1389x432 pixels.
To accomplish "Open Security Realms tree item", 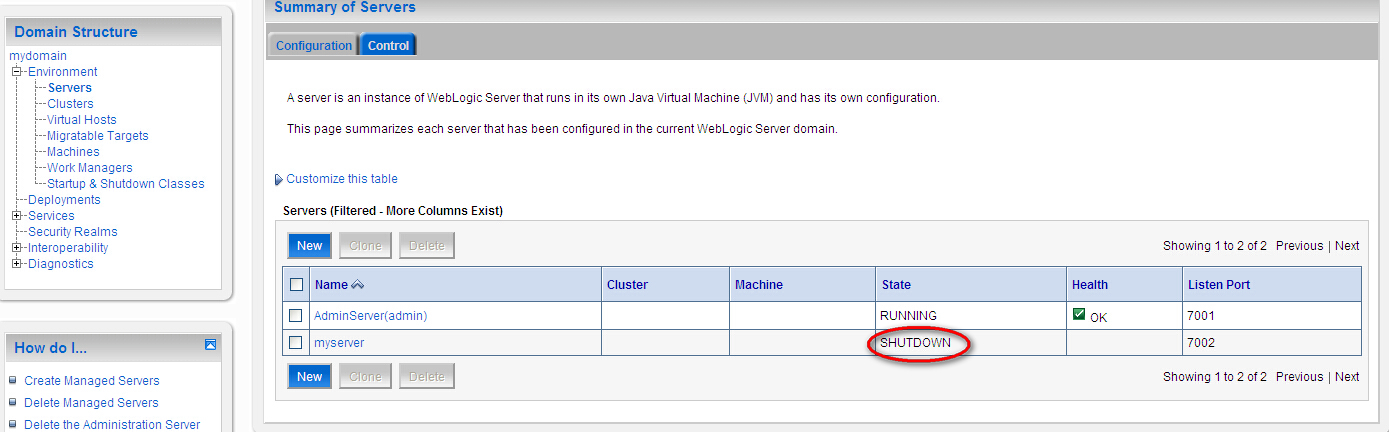I will click(x=73, y=232).
